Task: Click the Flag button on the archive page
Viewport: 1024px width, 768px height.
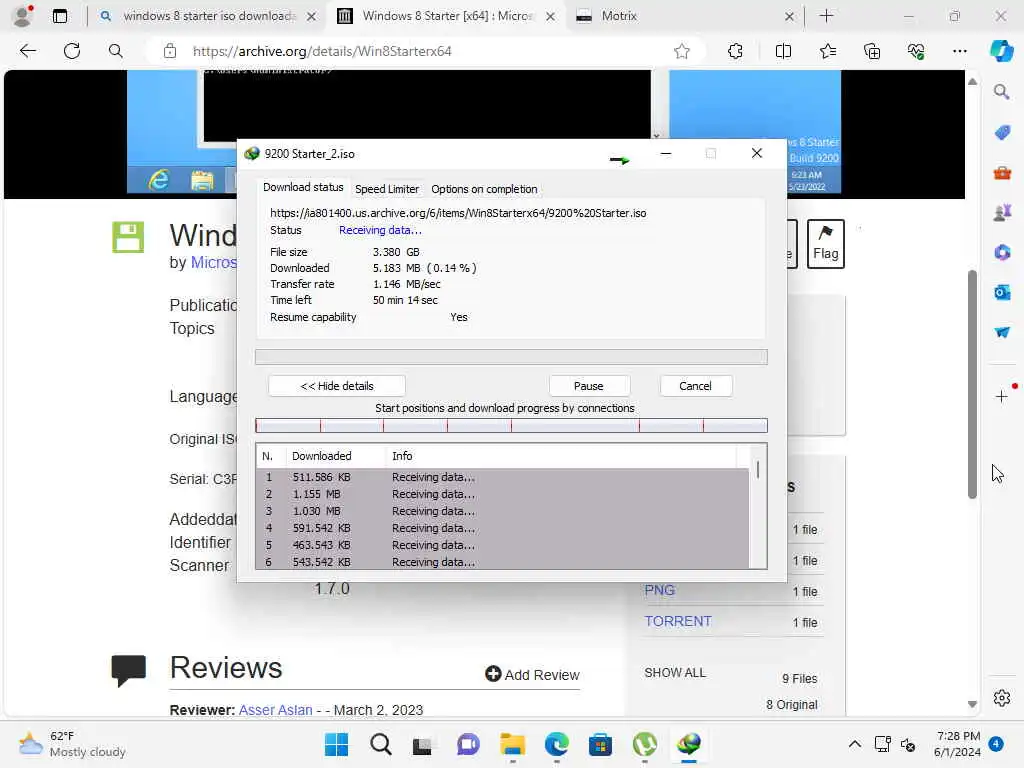Action: click(x=825, y=244)
